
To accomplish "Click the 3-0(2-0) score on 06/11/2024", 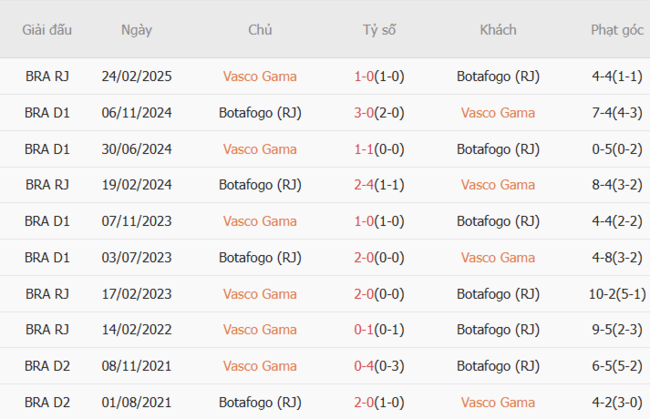I will (379, 112).
